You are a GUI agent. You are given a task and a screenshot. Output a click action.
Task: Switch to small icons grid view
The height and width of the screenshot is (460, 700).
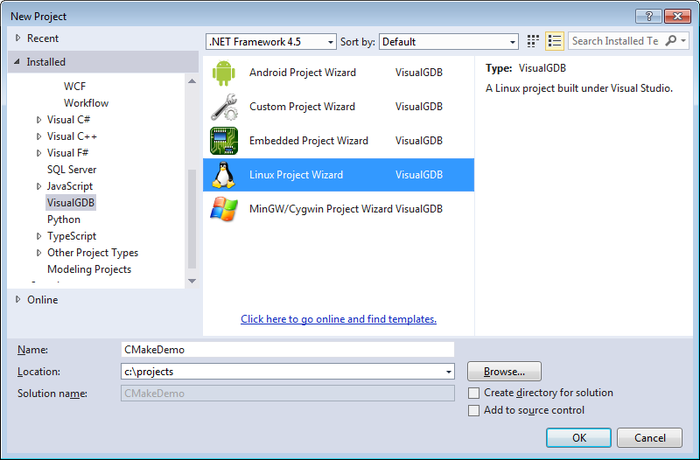tap(533, 41)
